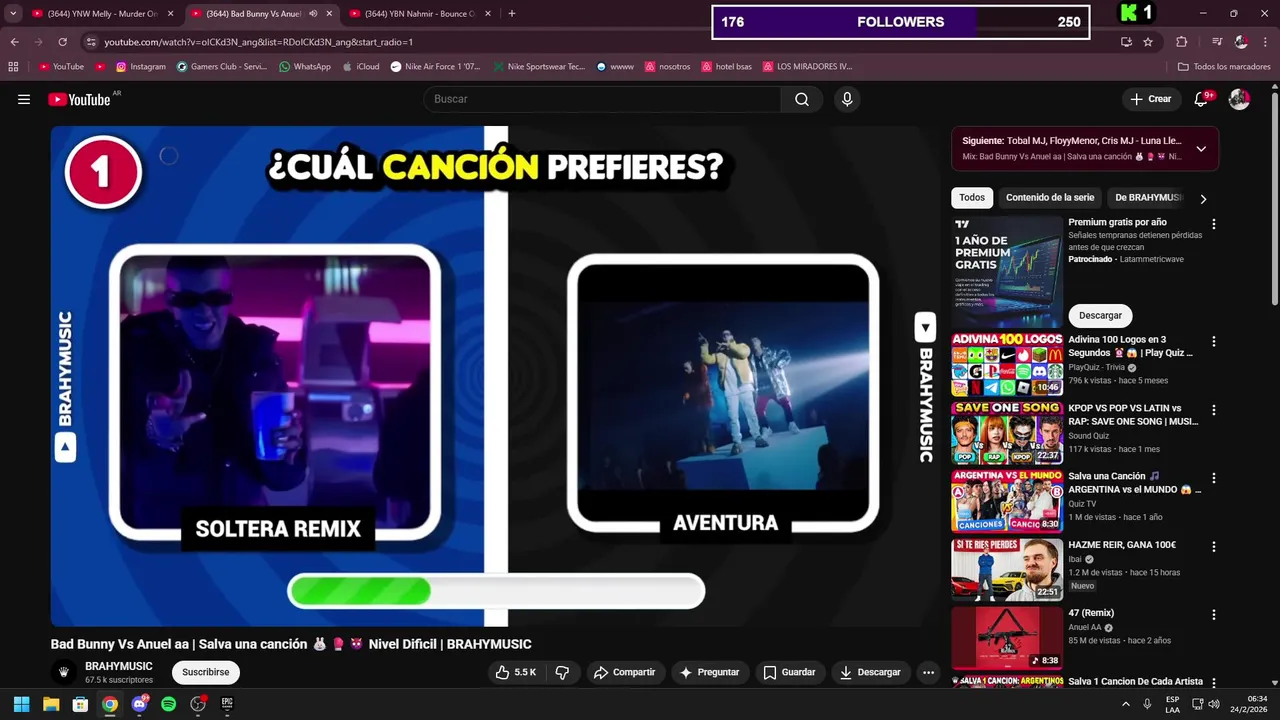Open Discord from the taskbar
The width and height of the screenshot is (1280, 720).
(x=139, y=704)
